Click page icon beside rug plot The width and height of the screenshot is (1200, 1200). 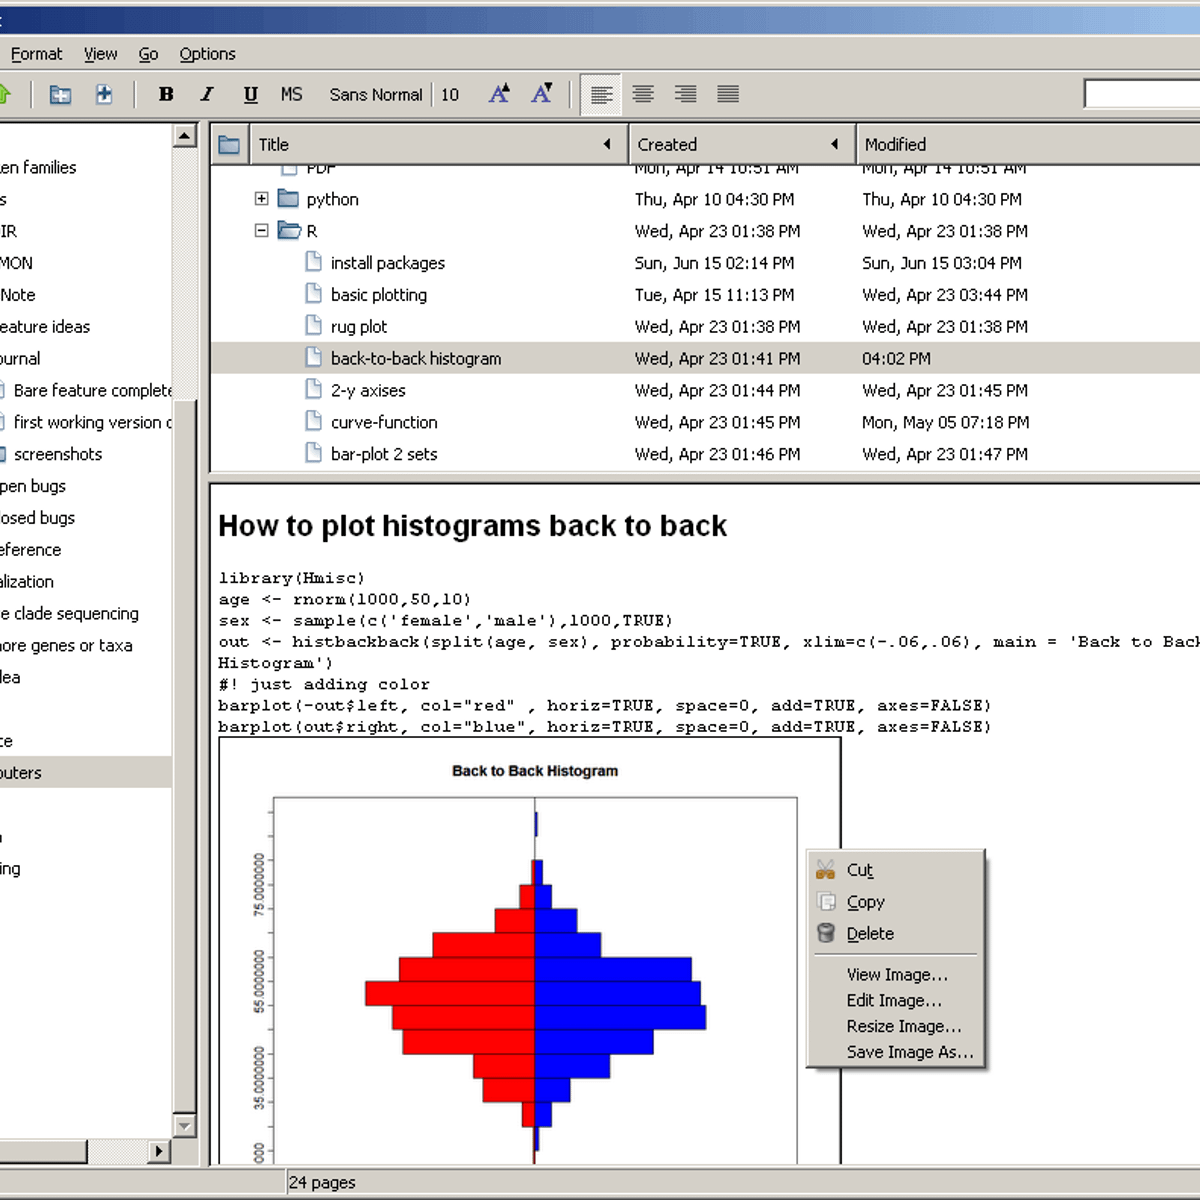313,326
